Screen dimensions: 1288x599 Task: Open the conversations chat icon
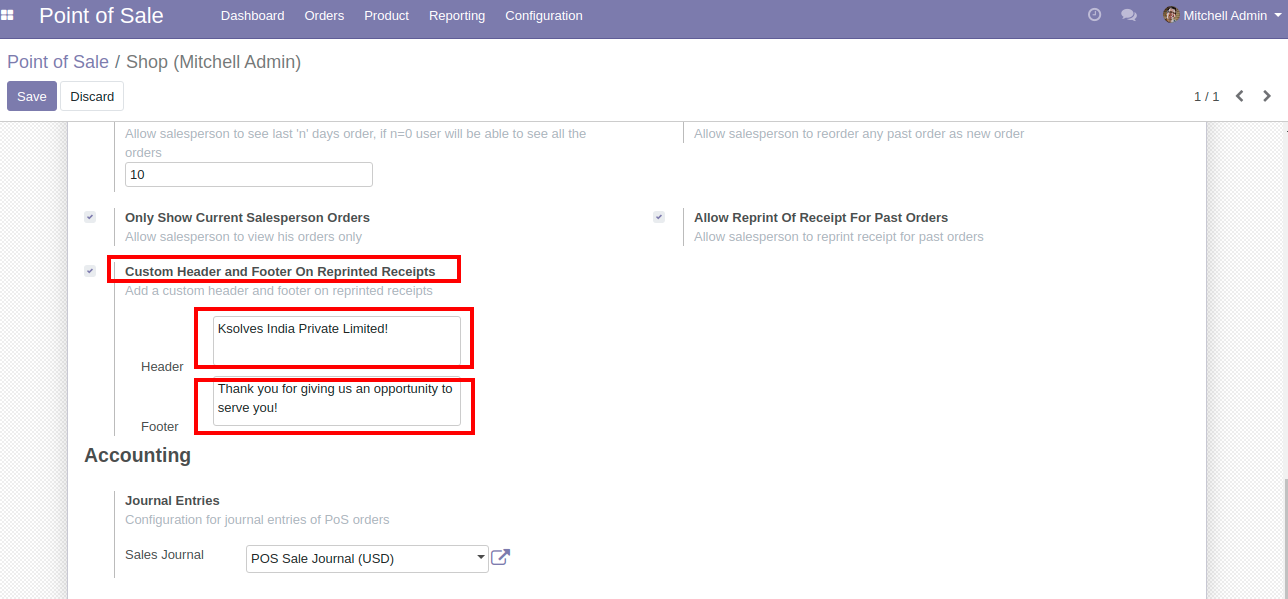pyautogui.click(x=1129, y=15)
